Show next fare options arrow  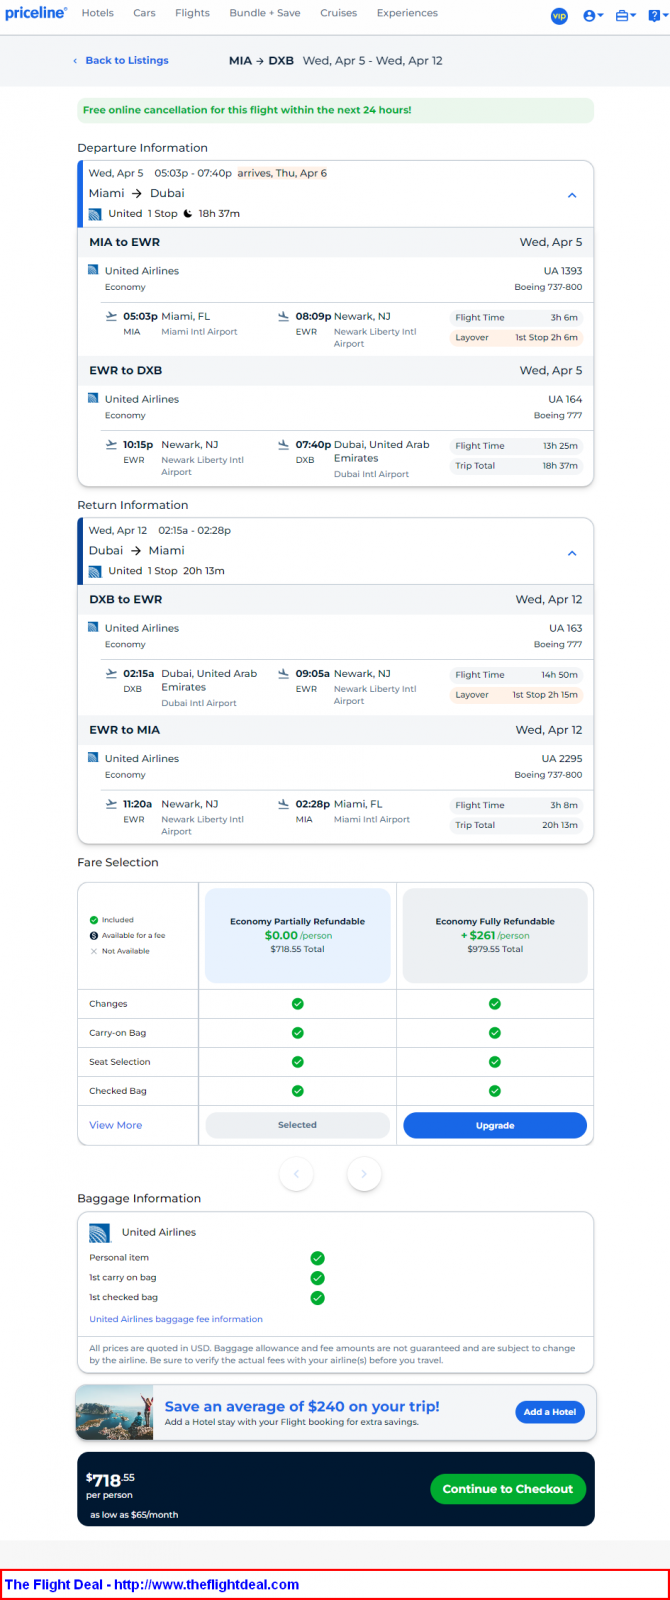(x=364, y=1174)
